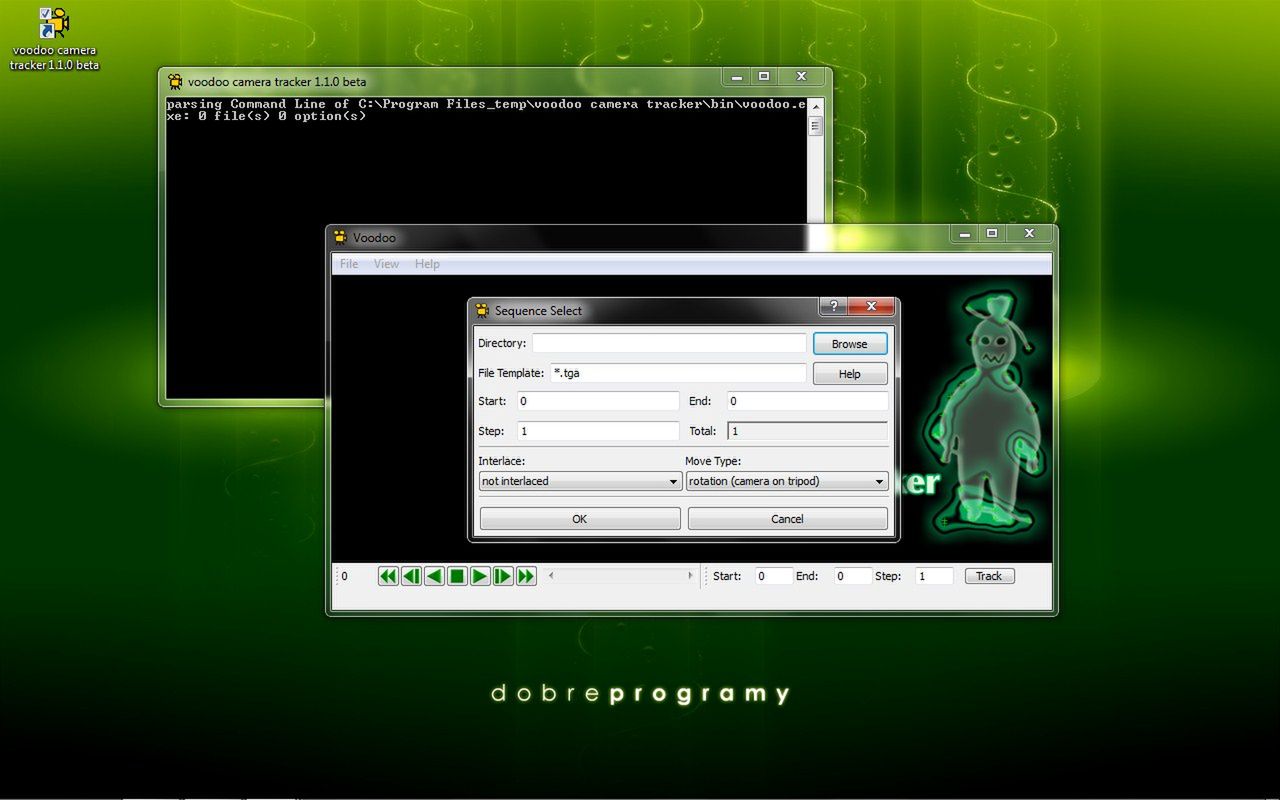Play the sequence in reverse
Screen dimensions: 1280x800
coord(434,576)
